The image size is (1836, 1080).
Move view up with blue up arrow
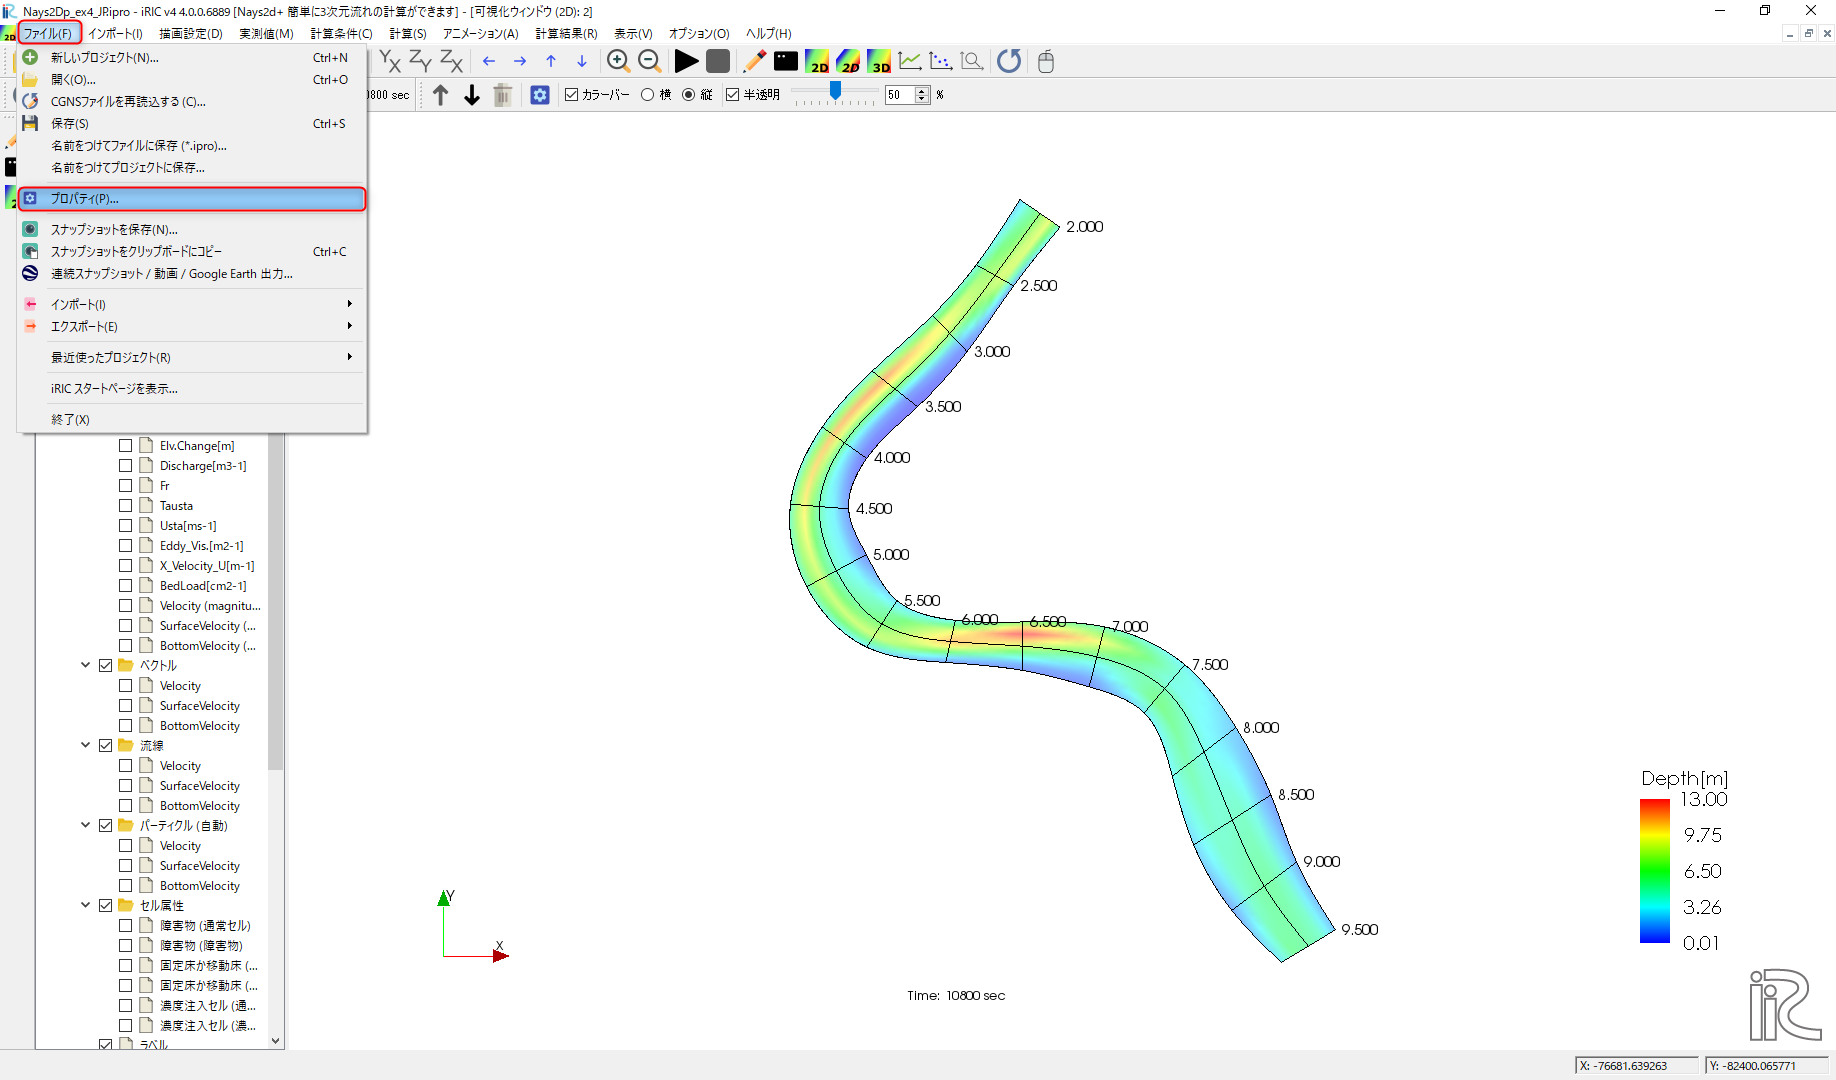pos(551,61)
